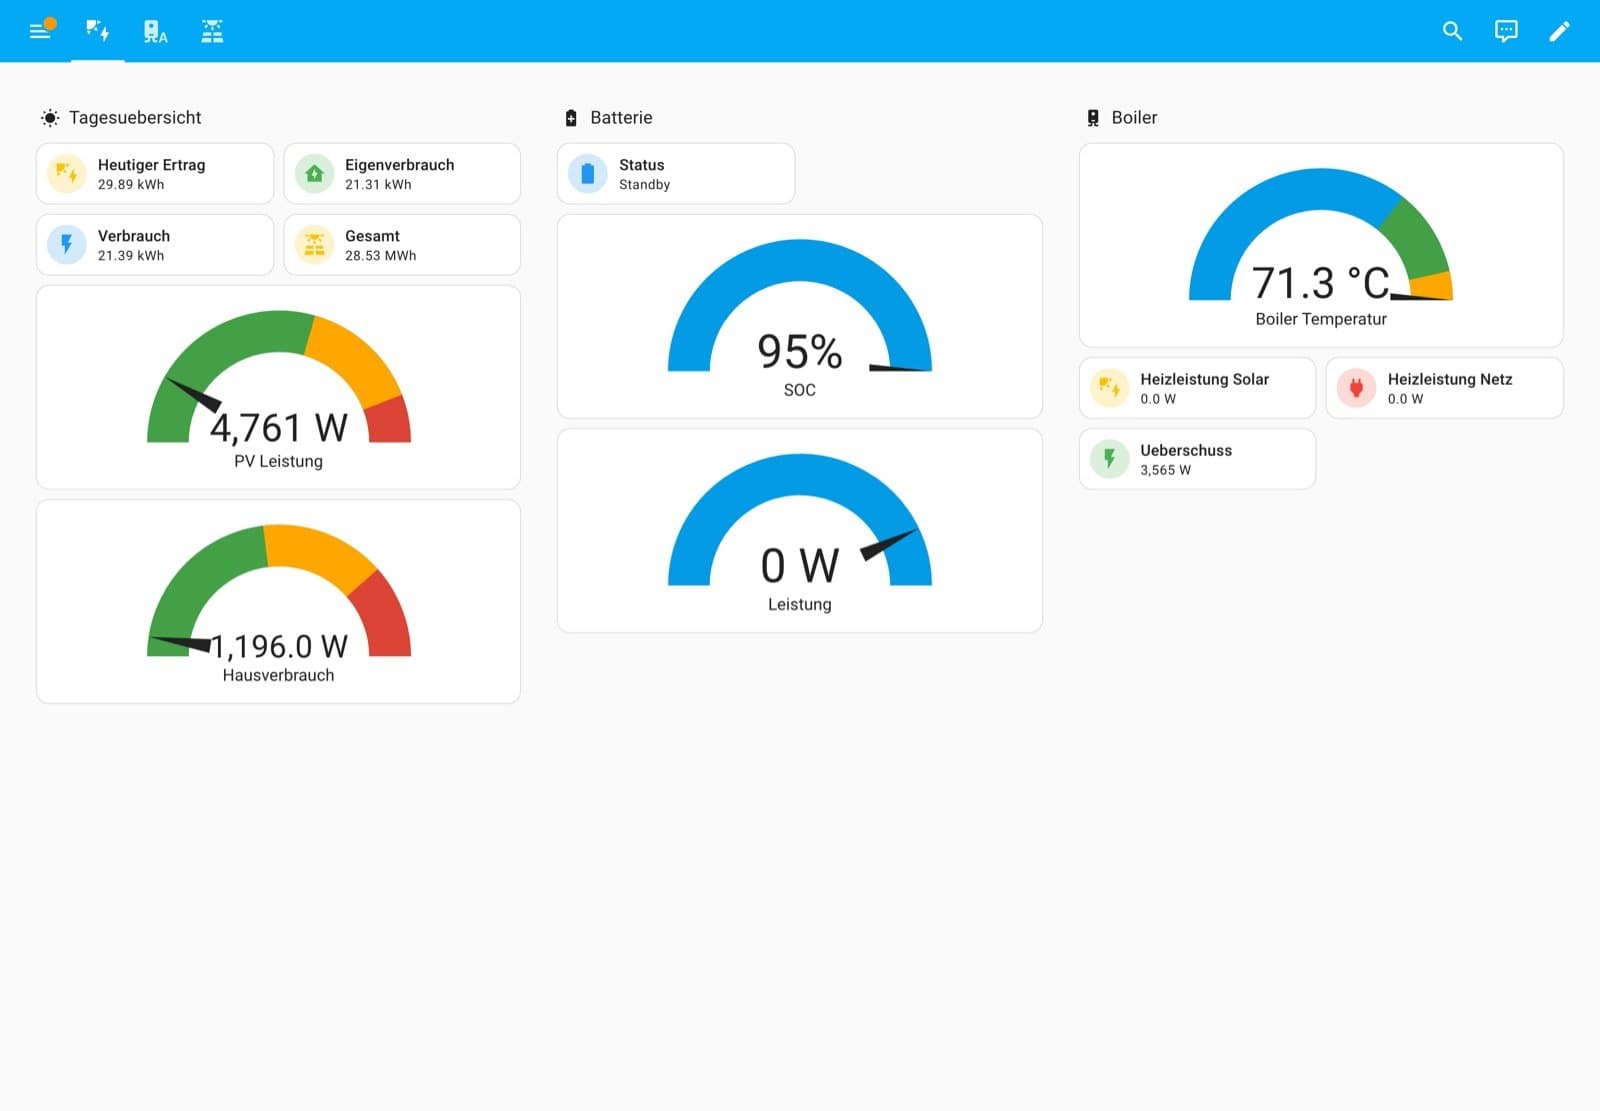This screenshot has width=1600, height=1111.
Task: Open the solar panel view tab
Action: click(212, 31)
